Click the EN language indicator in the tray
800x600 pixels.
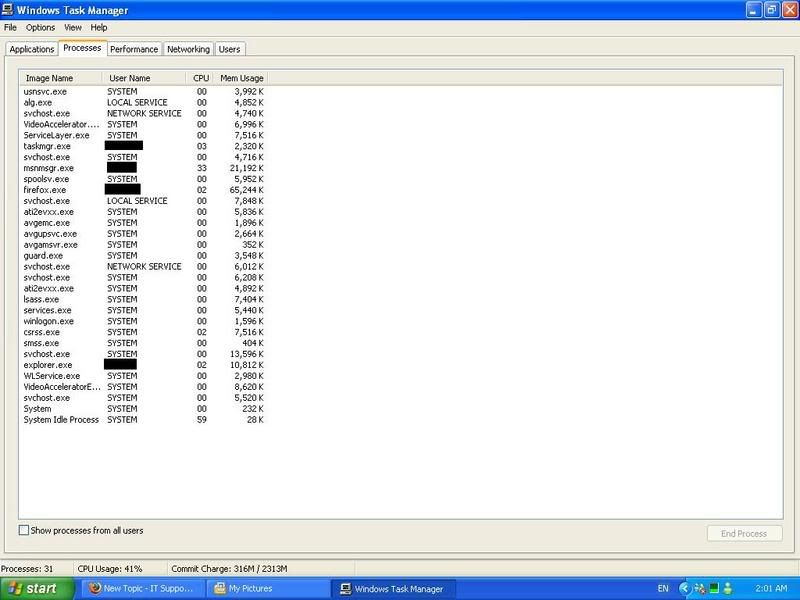click(663, 589)
